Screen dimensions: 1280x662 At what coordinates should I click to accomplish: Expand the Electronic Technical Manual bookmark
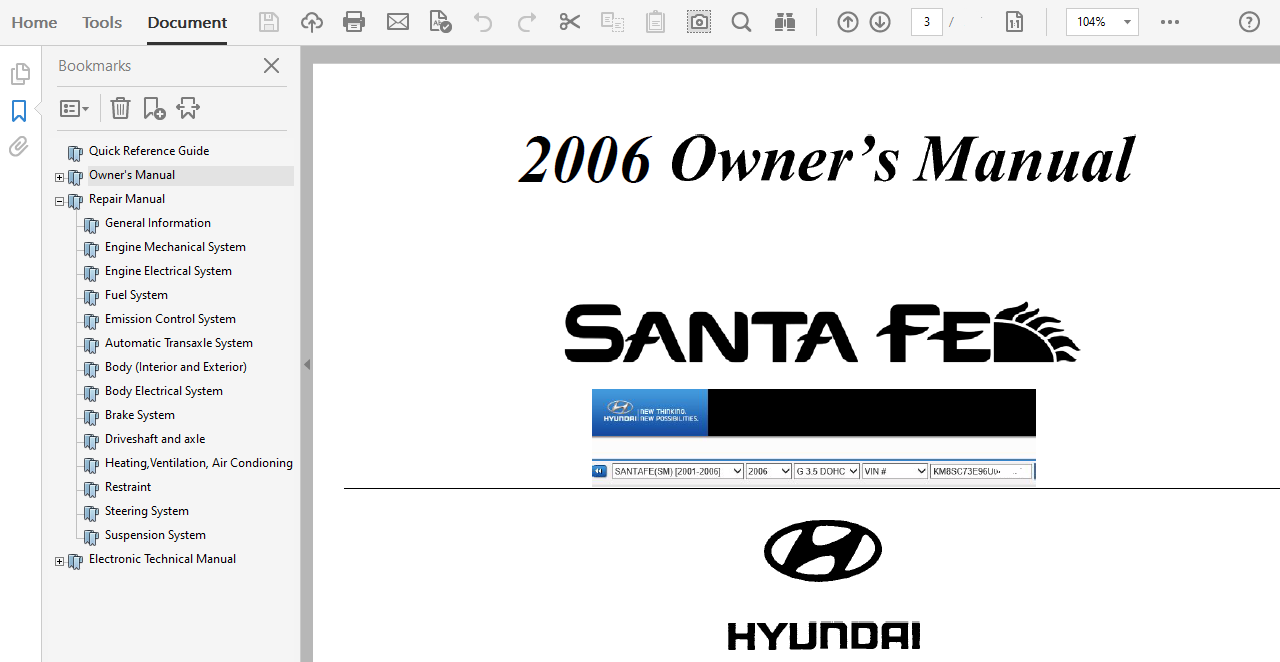pos(59,562)
